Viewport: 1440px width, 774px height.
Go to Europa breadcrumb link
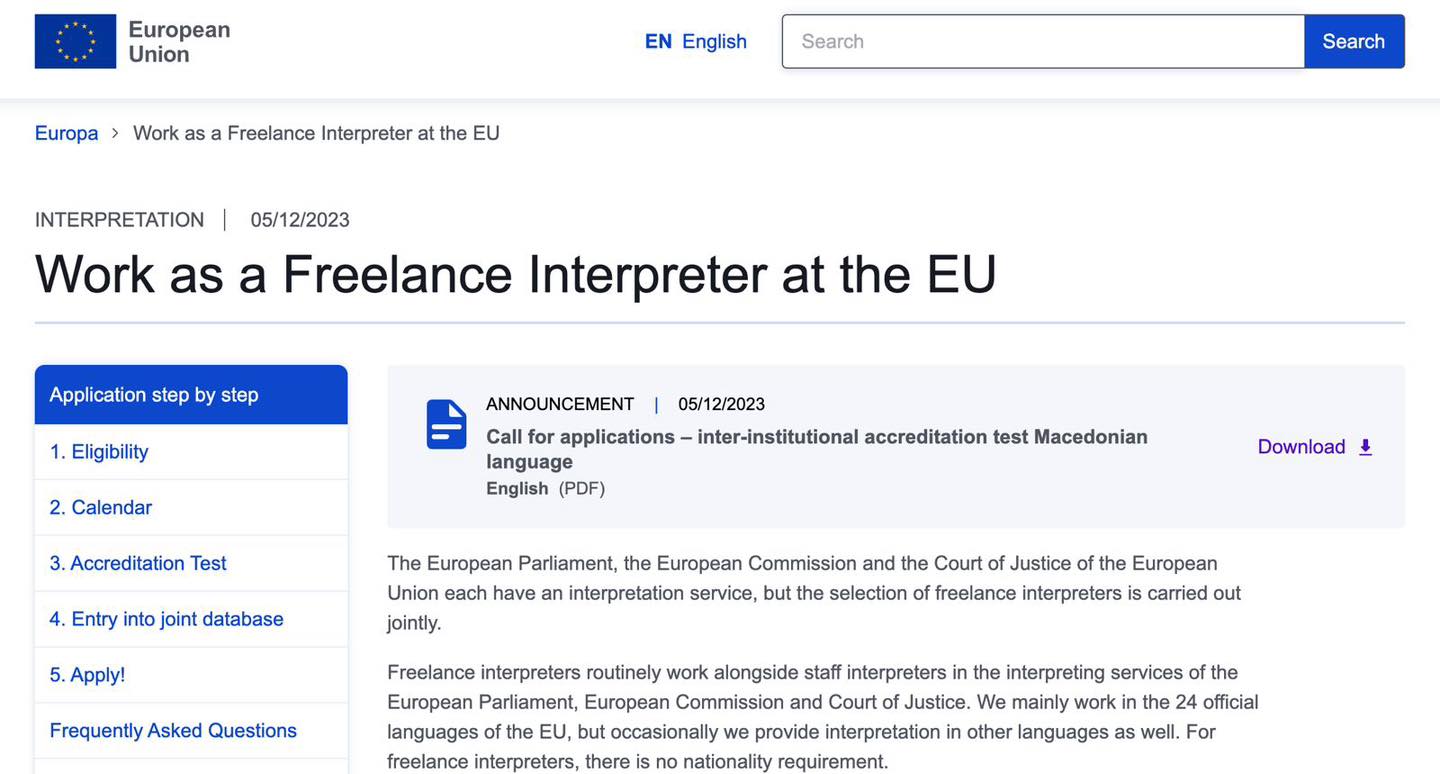pyautogui.click(x=66, y=133)
